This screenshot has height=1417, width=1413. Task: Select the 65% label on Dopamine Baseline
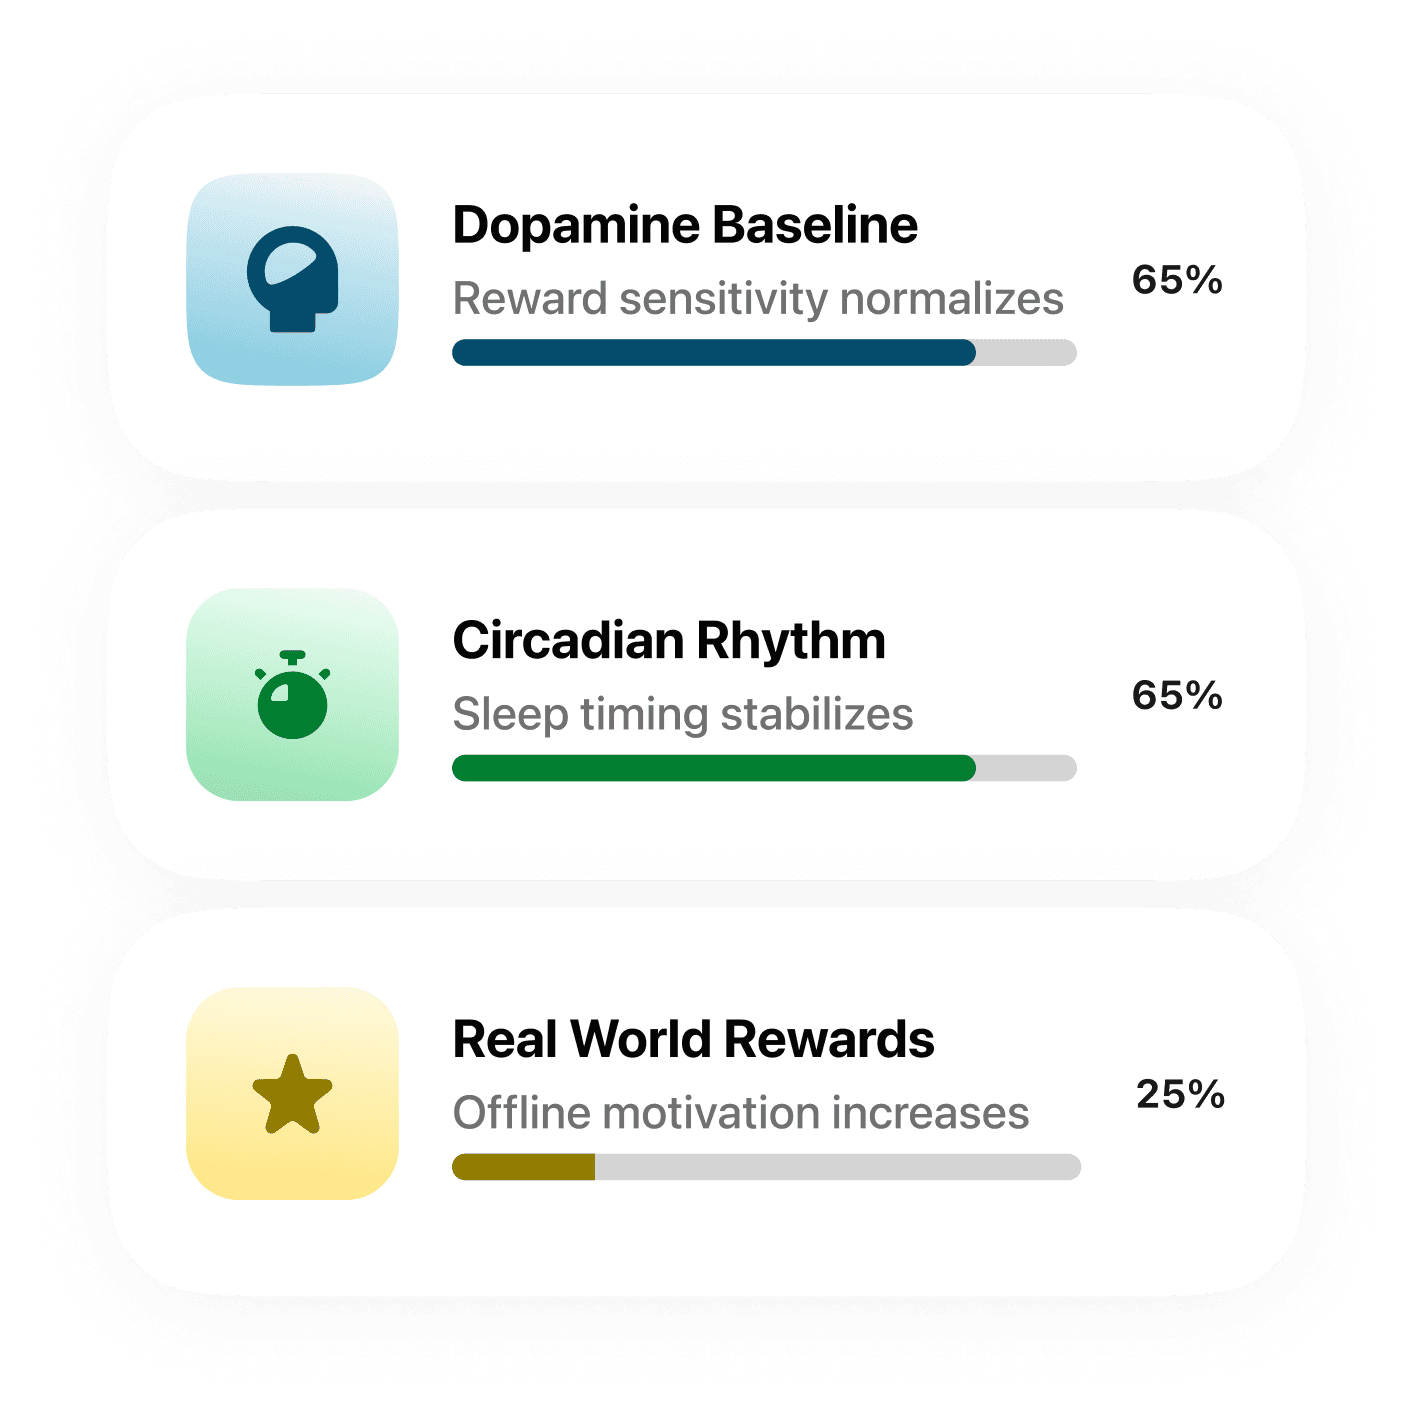tap(1178, 280)
